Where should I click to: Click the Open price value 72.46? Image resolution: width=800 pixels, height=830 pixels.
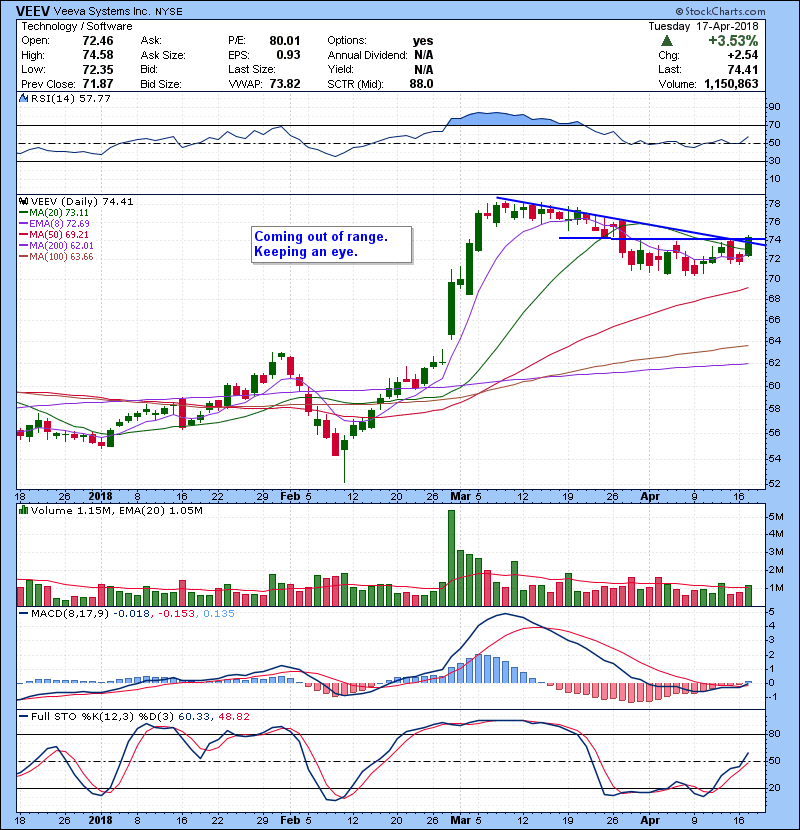point(98,41)
